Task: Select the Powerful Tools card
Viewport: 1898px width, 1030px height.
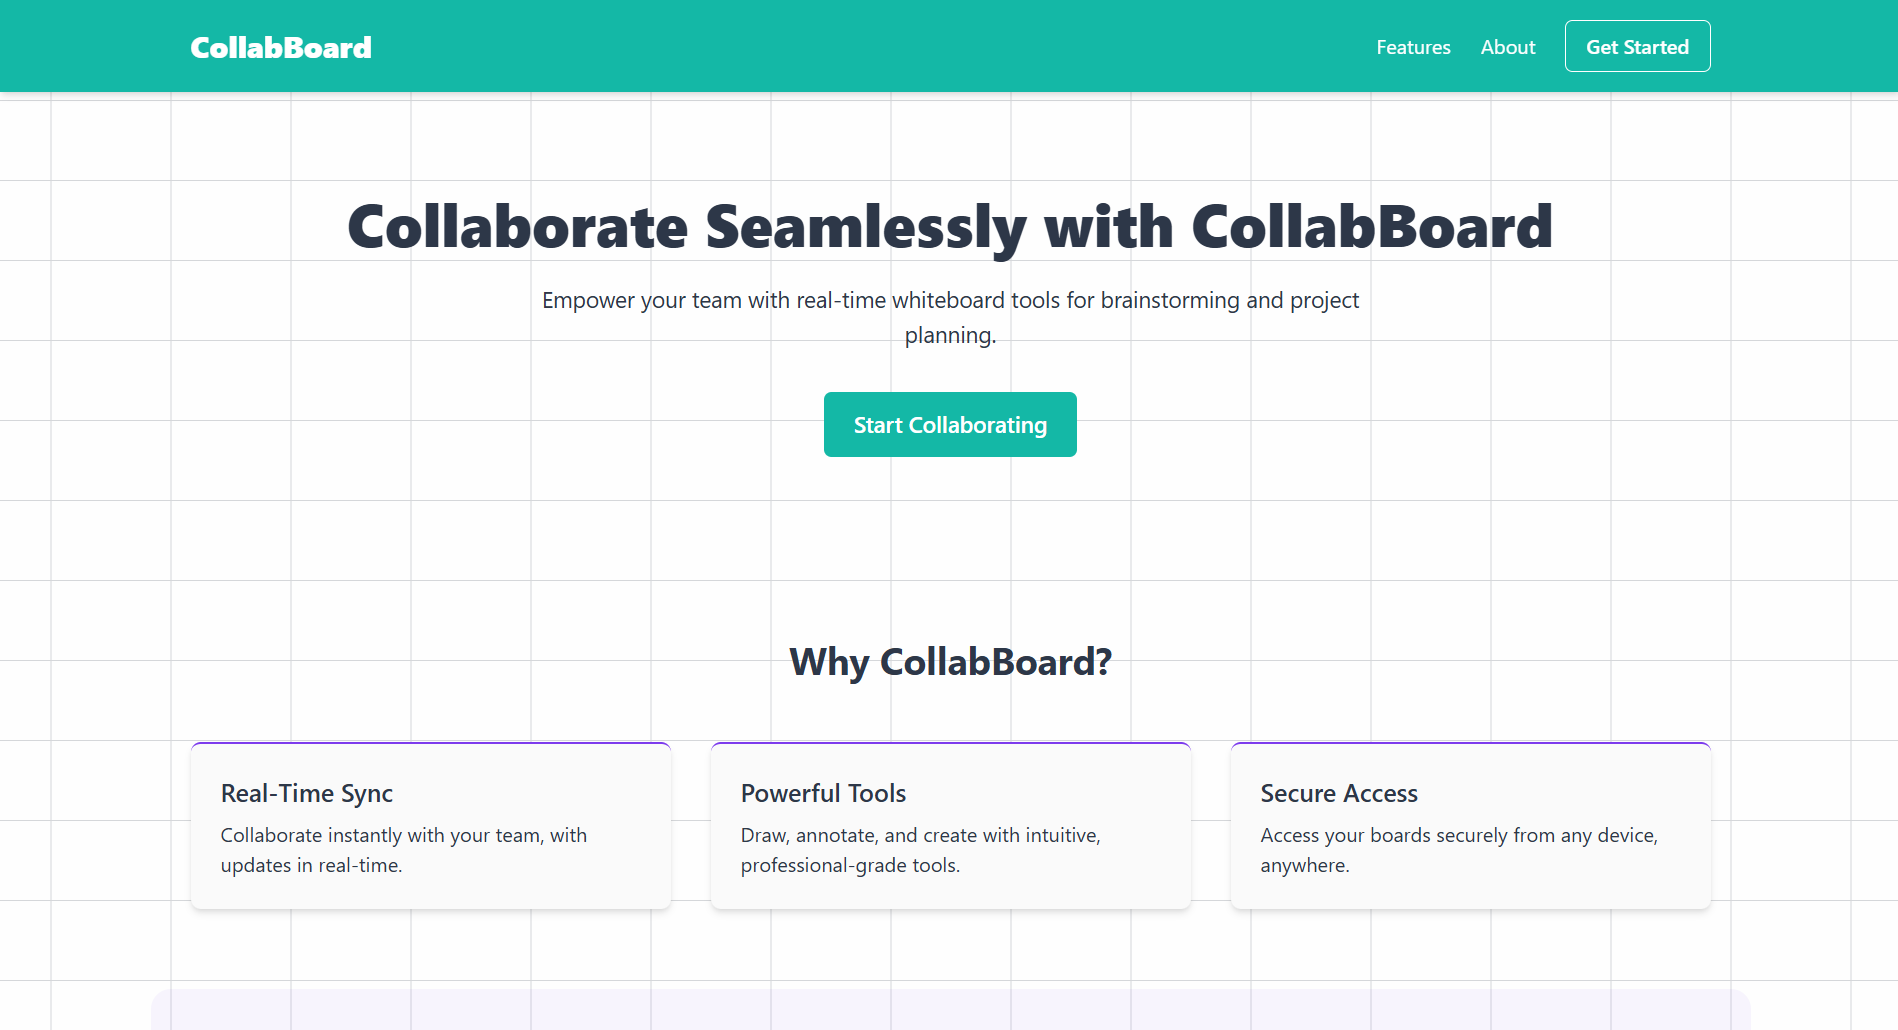Action: 950,825
